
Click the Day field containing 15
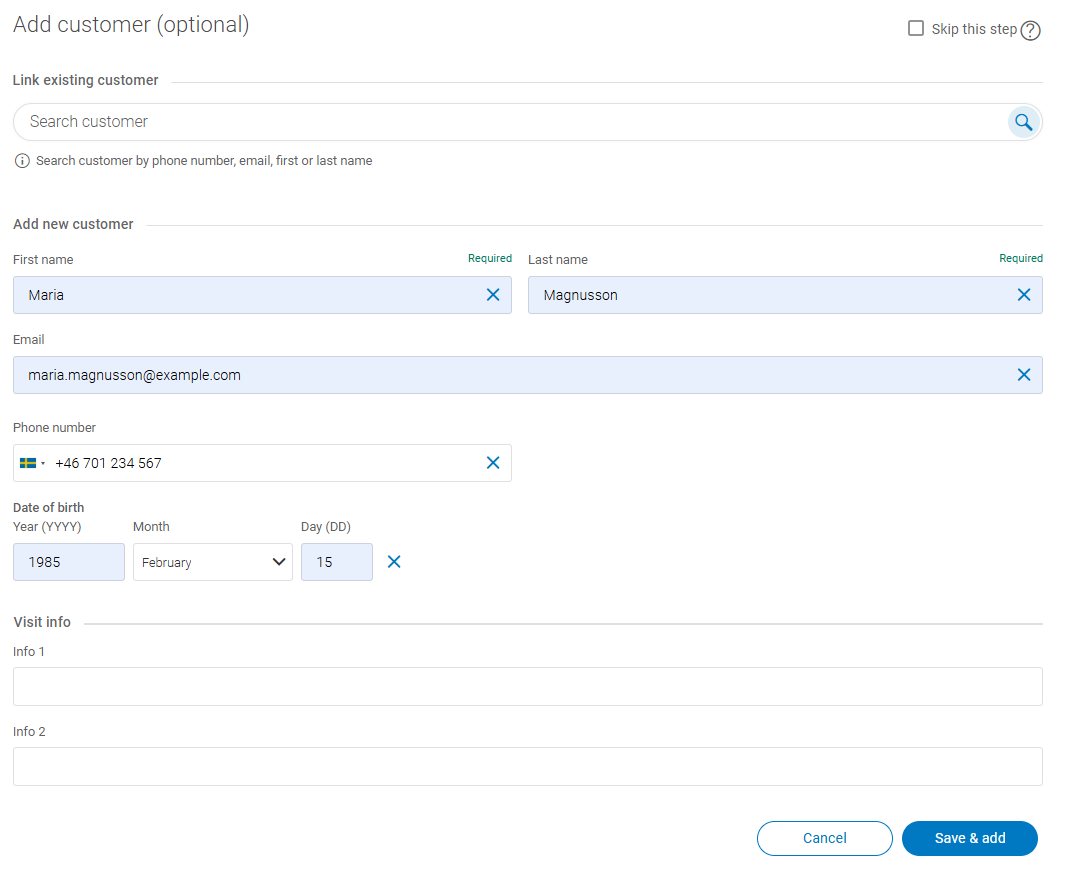336,562
